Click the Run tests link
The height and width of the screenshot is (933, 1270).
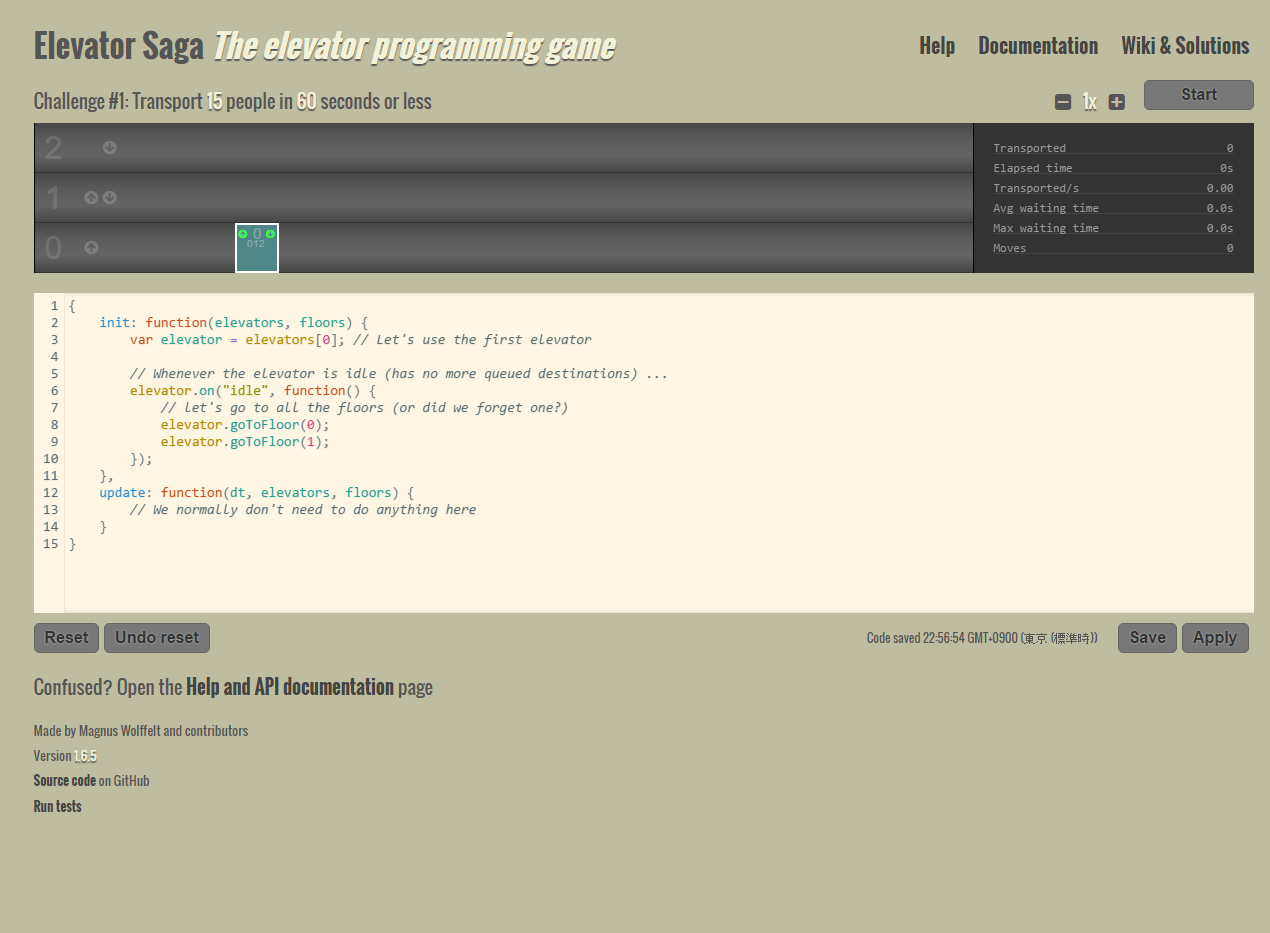58,806
